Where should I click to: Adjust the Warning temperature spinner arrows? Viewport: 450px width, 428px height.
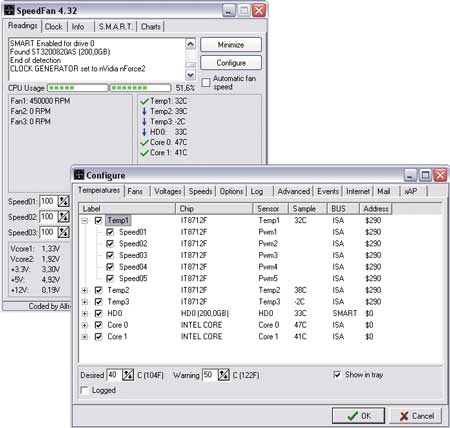click(x=224, y=375)
